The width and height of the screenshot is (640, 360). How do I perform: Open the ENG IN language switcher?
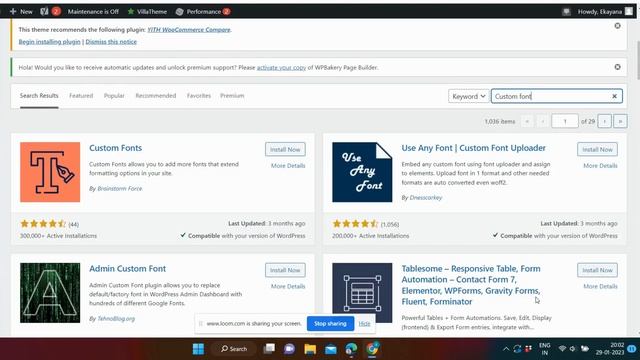coord(544,349)
